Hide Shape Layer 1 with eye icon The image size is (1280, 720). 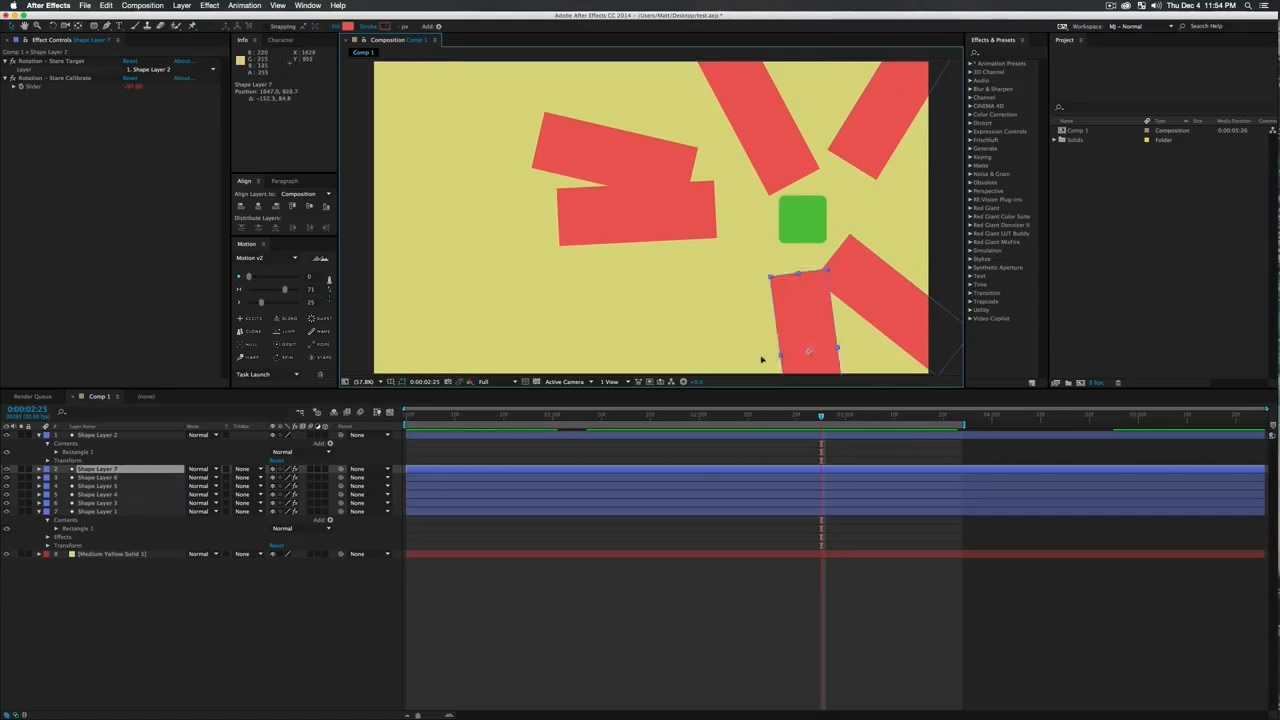coord(6,511)
